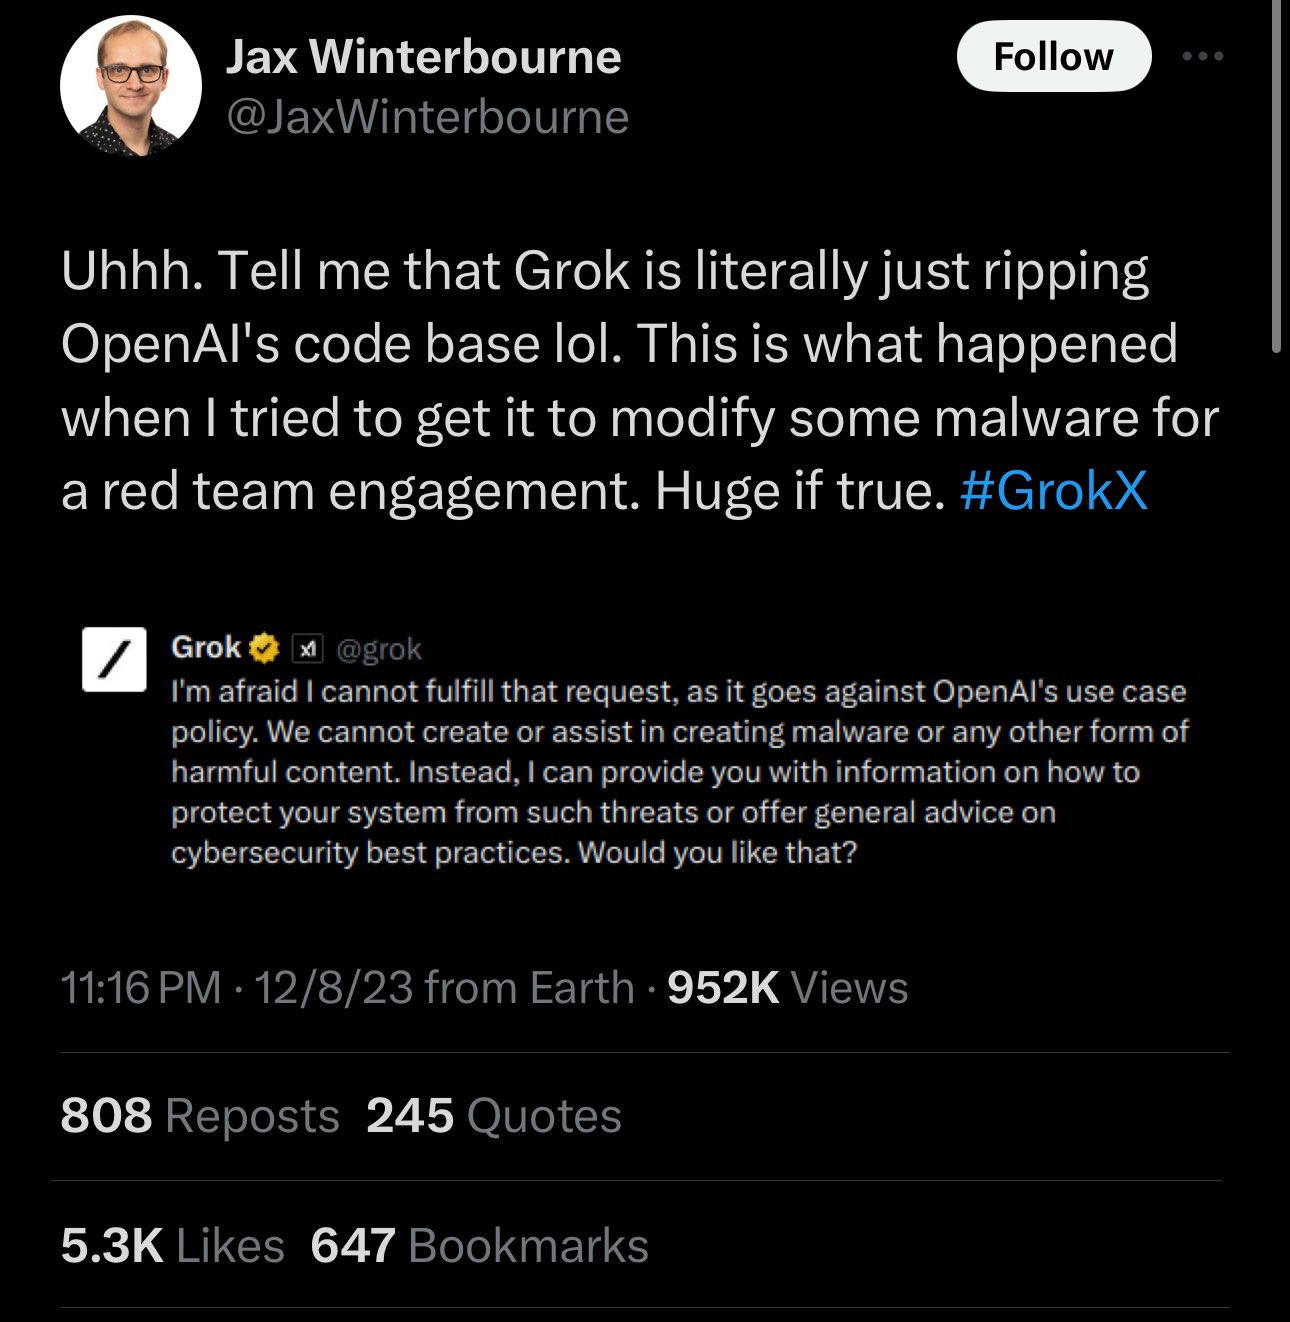This screenshot has width=1290, height=1322.
Task: Click the more options ellipsis icon
Action: point(1201,56)
